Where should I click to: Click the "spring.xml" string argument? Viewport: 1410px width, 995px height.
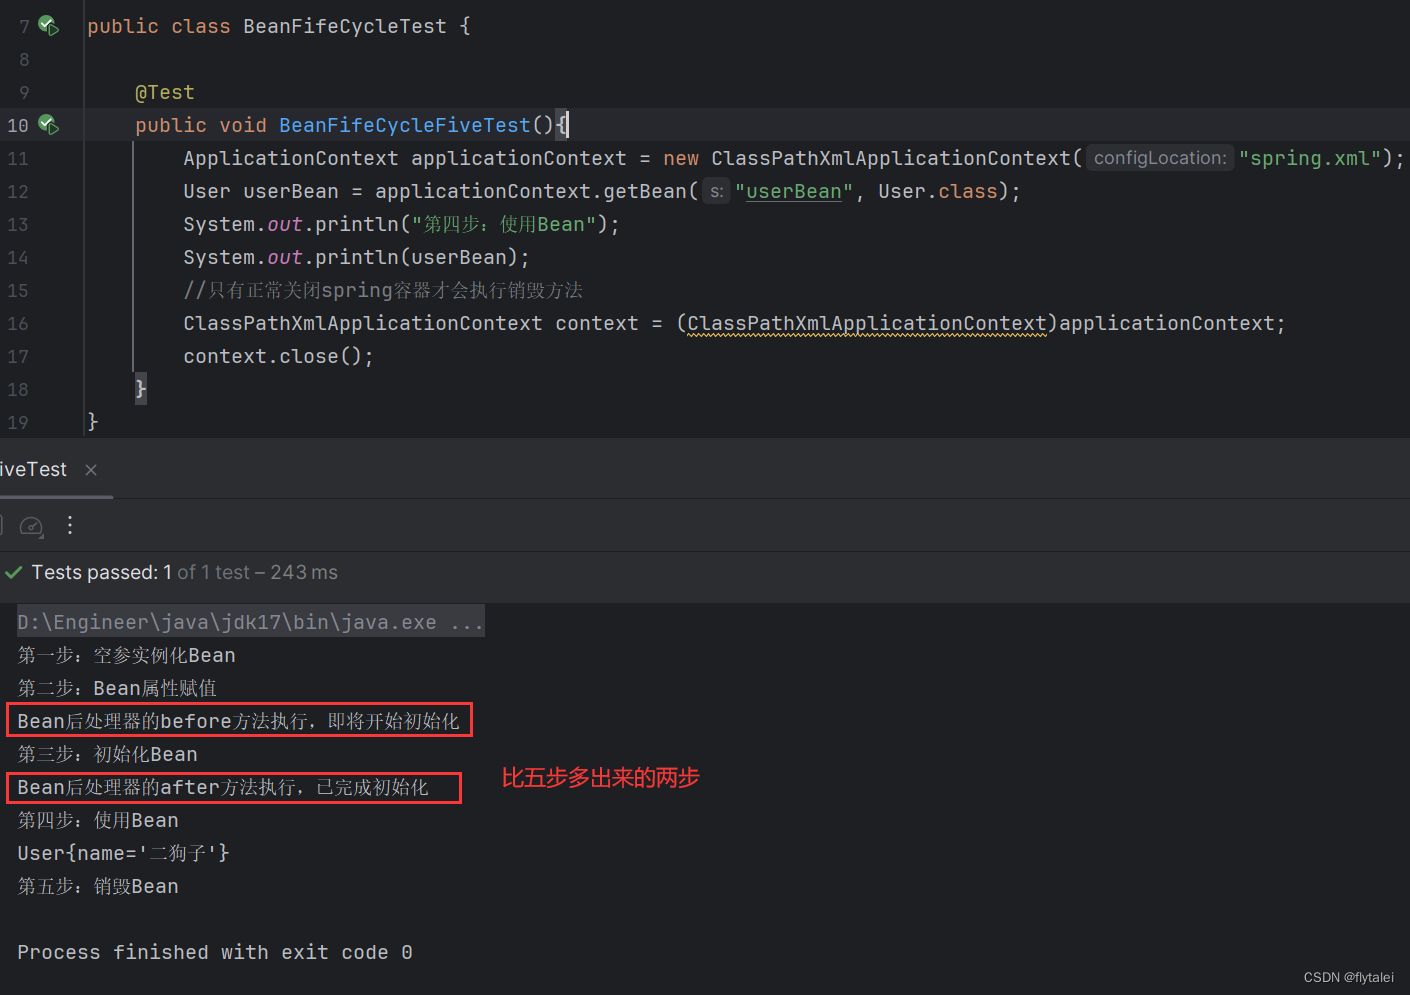coord(1310,158)
